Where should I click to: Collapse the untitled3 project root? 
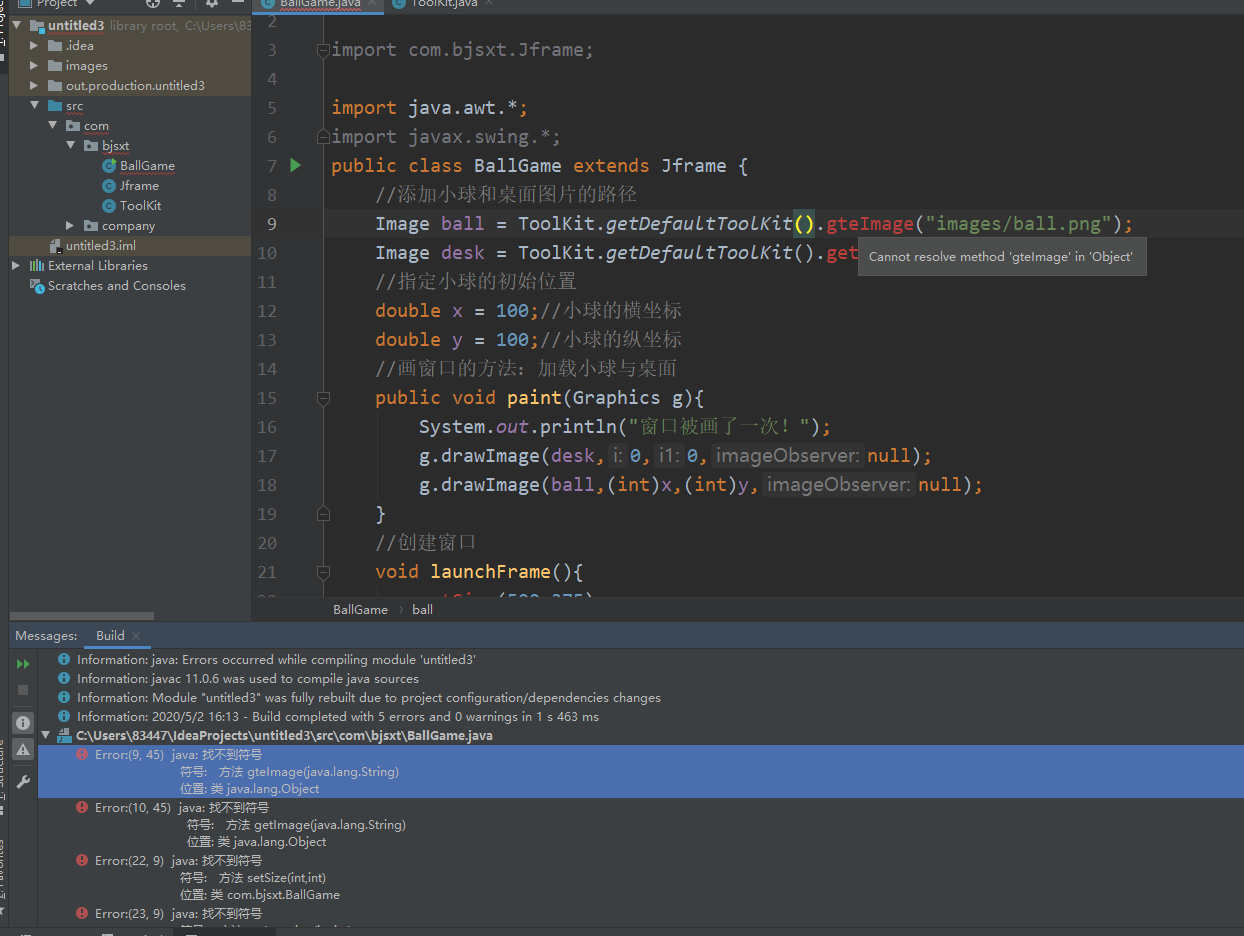click(17, 26)
